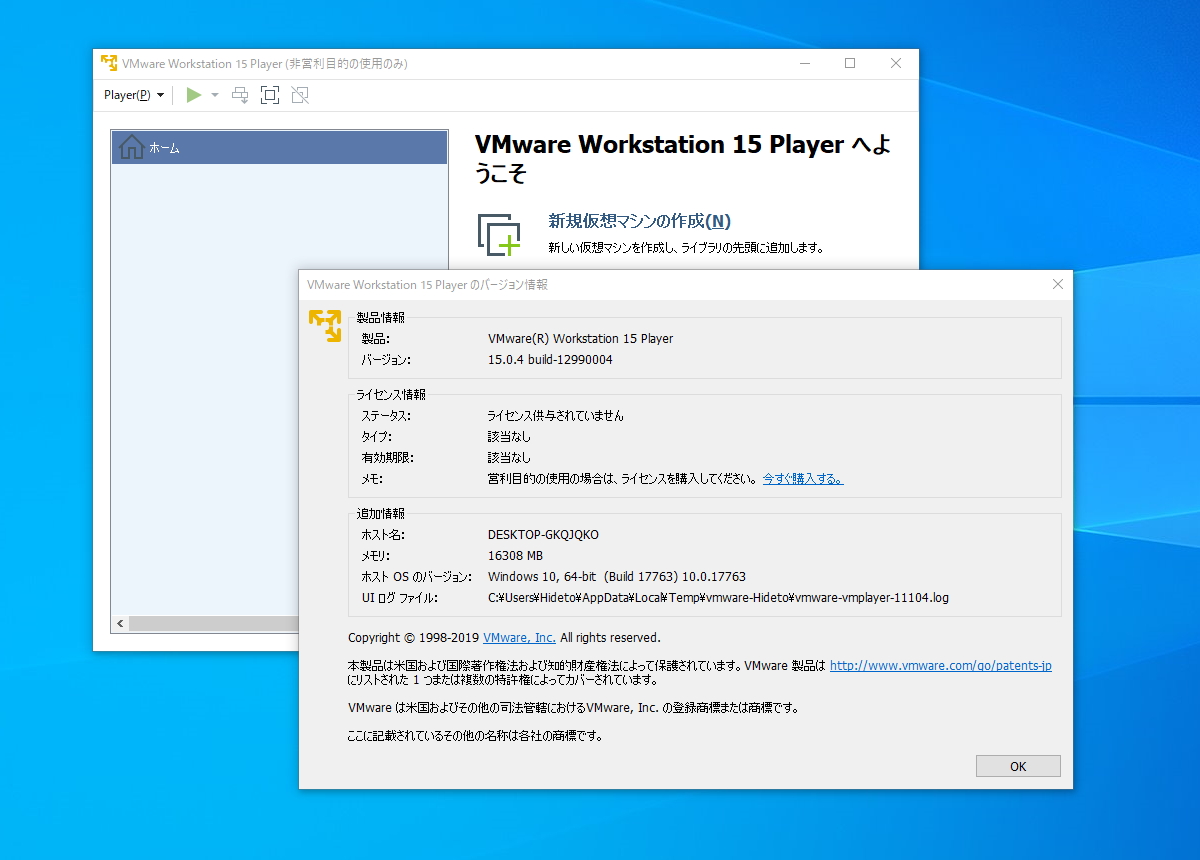Click the Send Ctrl+Alt+Del icon
This screenshot has height=860, width=1200.
(x=239, y=95)
